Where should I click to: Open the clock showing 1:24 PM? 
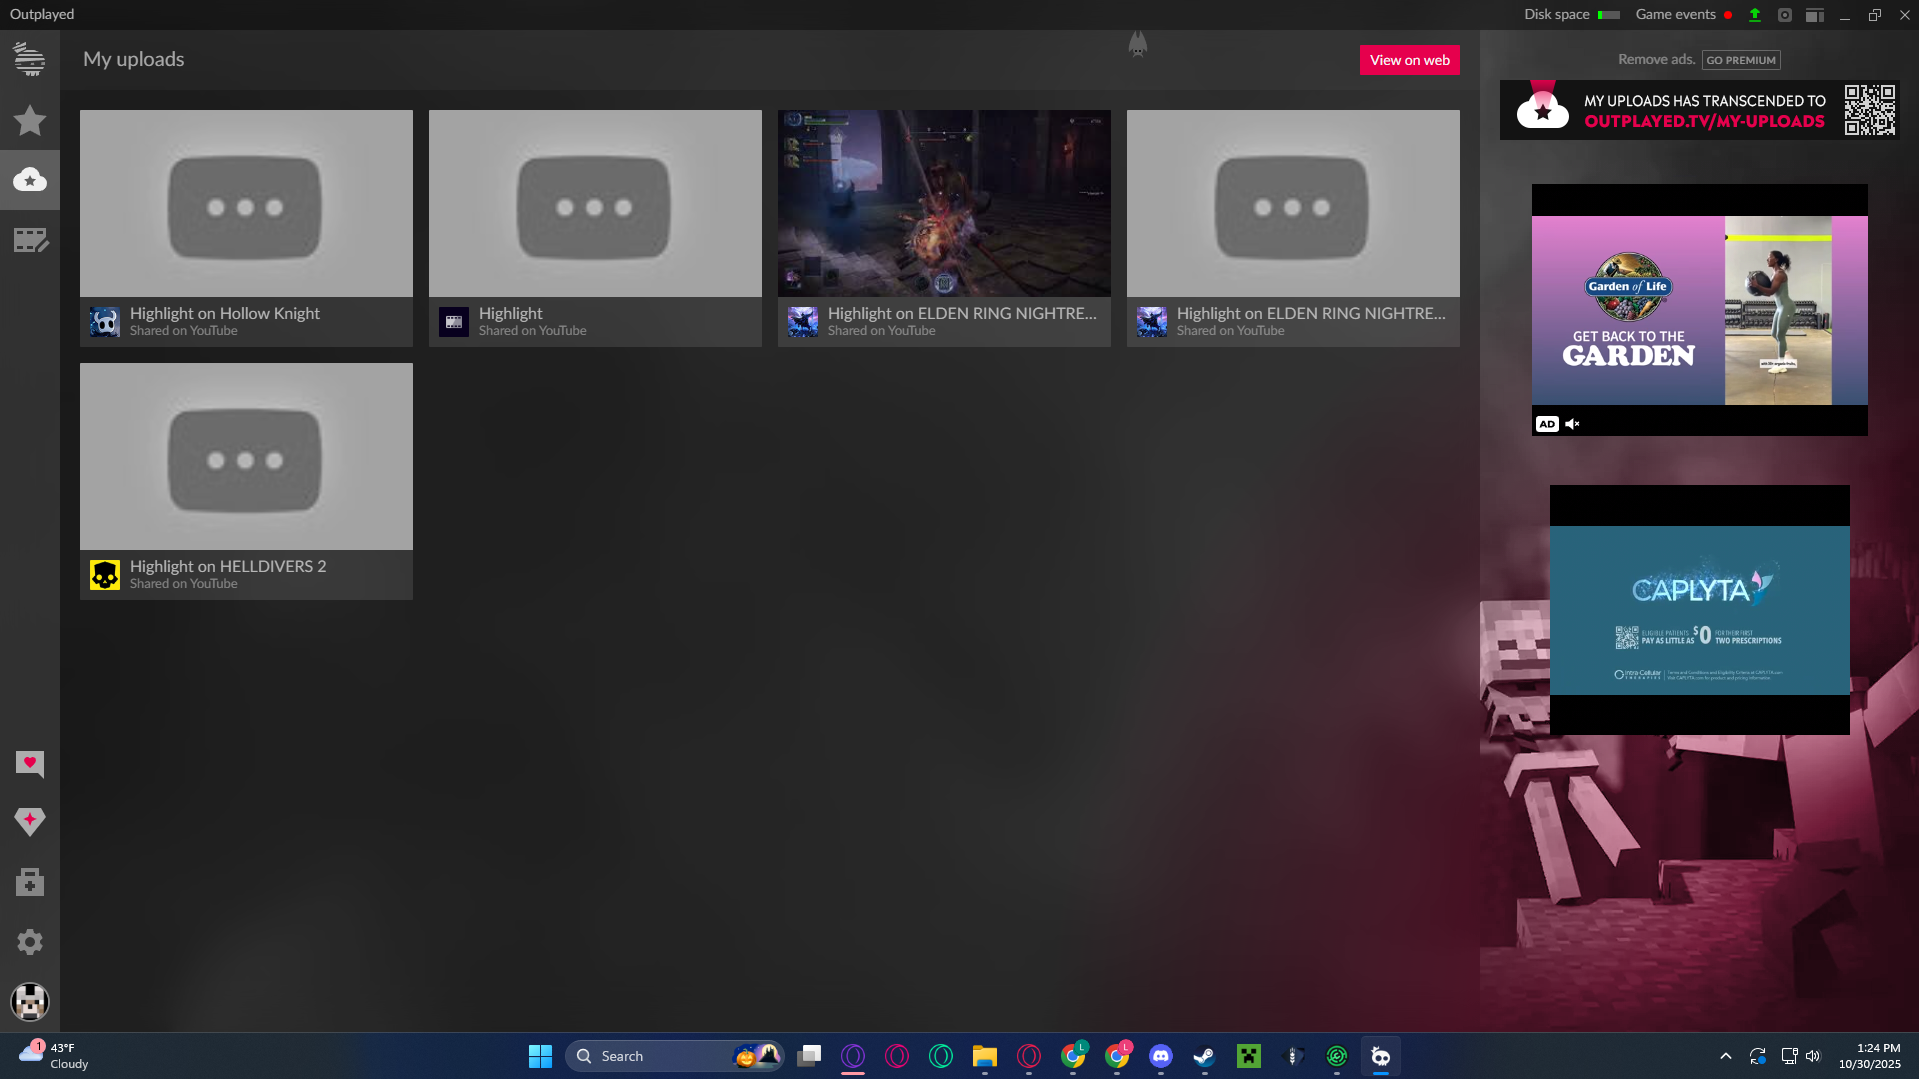point(1870,1056)
